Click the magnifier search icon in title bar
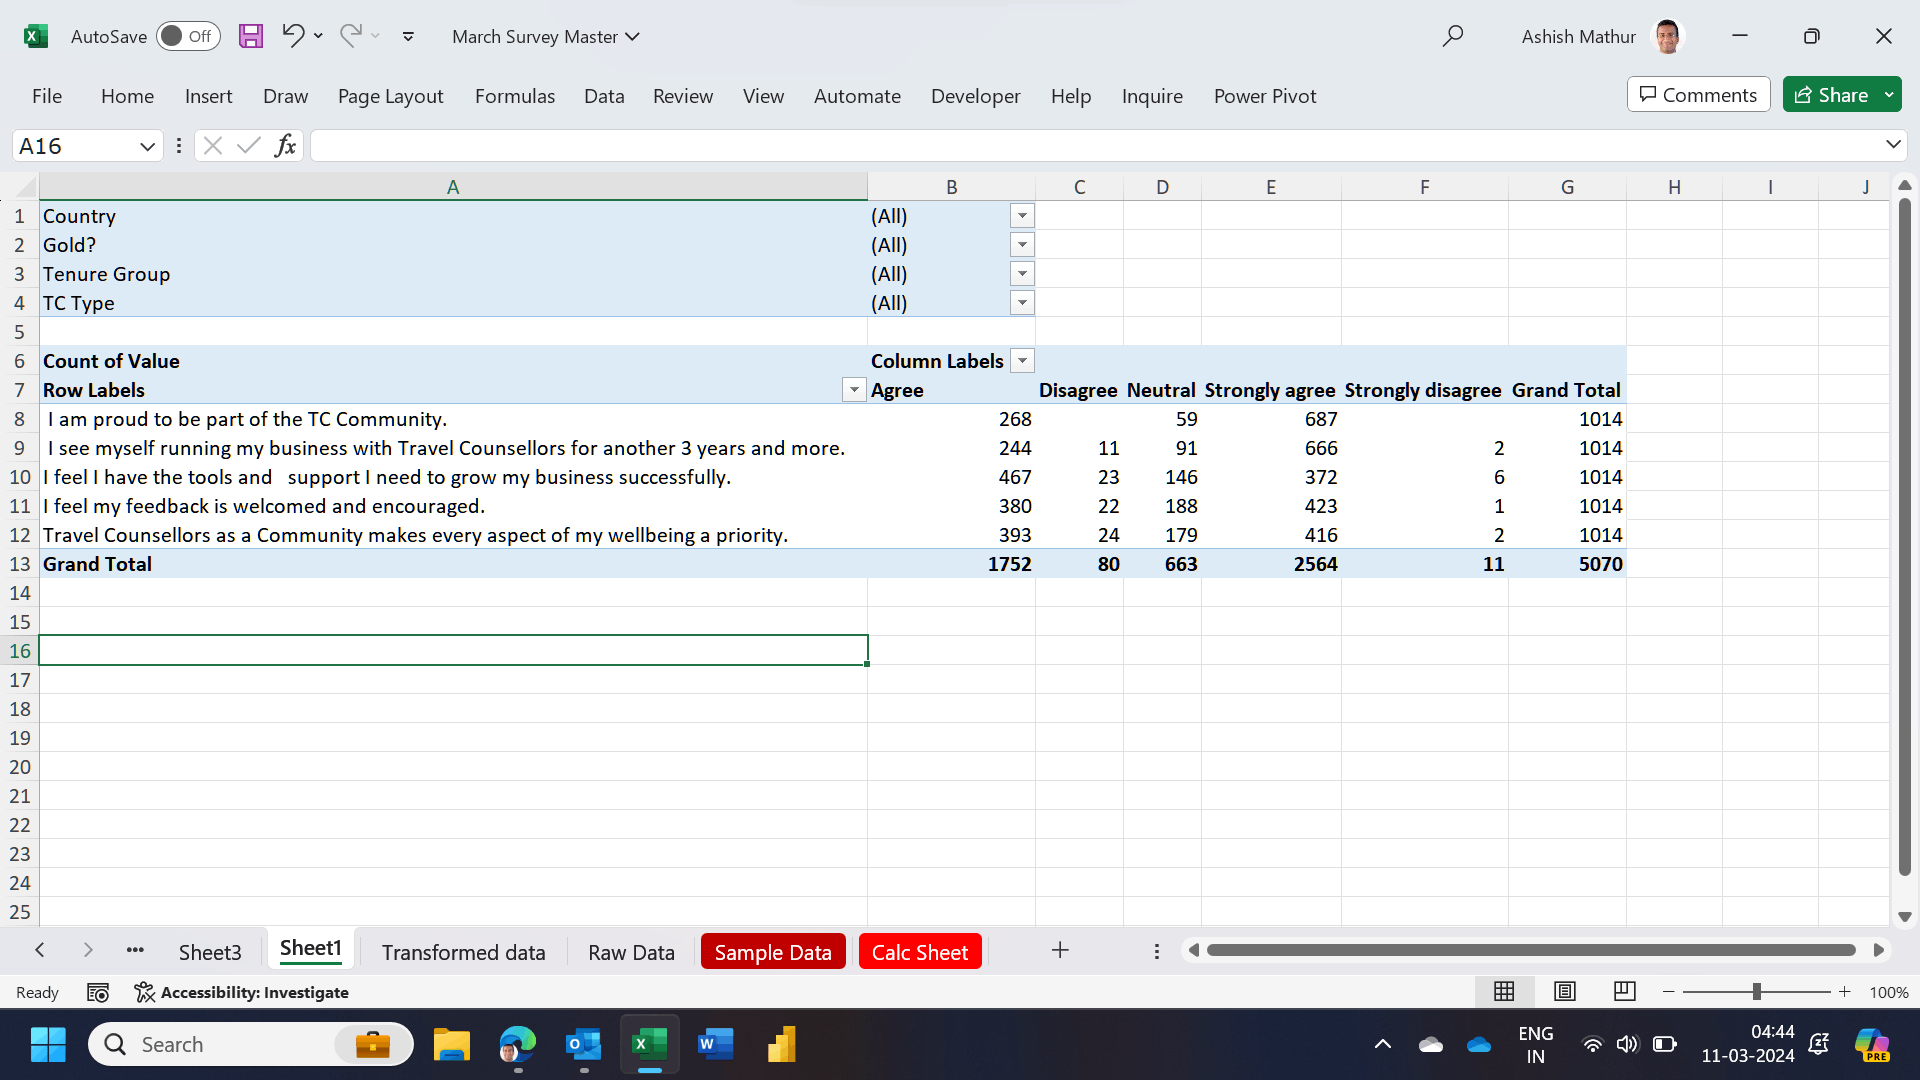This screenshot has height=1080, width=1920. (1452, 36)
